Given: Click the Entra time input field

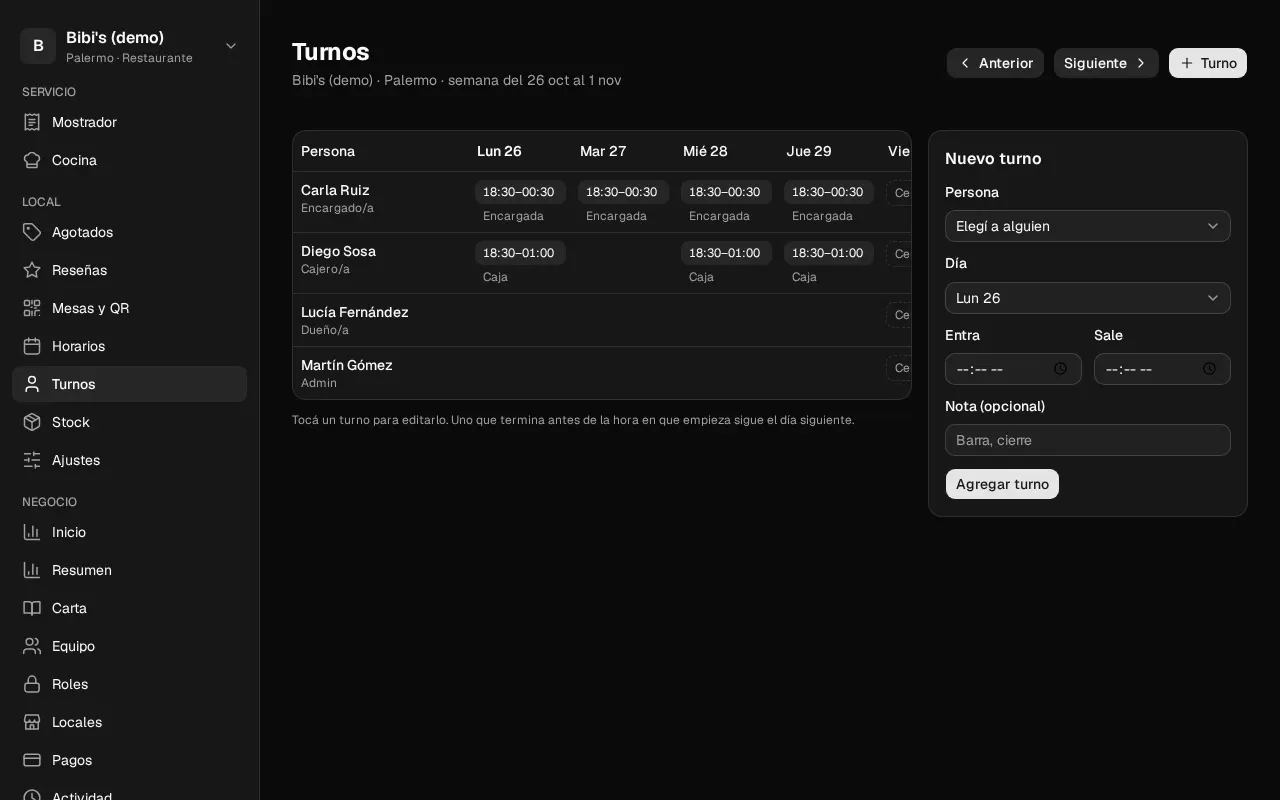Looking at the screenshot, I should (1013, 369).
